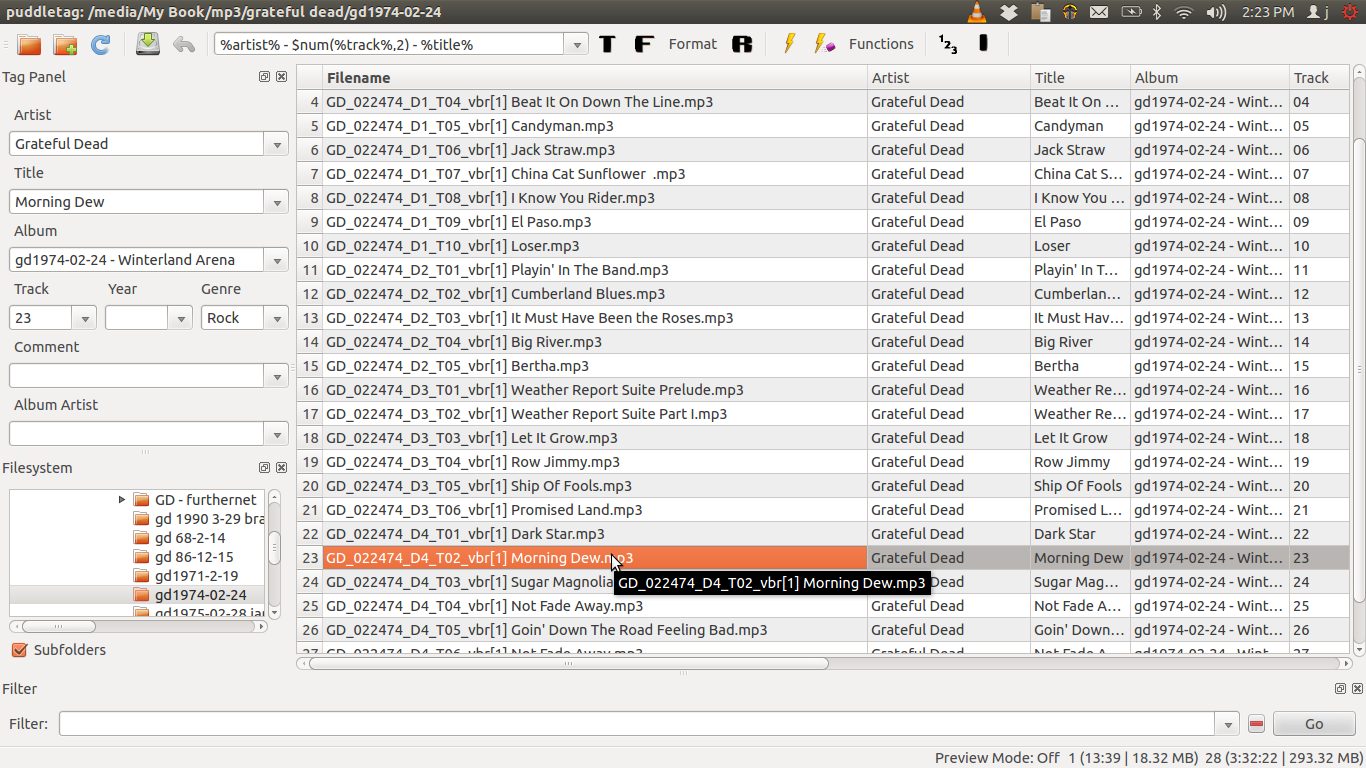Viewport: 1366px width, 768px height.
Task: Open the Dropbox tray icon
Action: (x=1008, y=12)
